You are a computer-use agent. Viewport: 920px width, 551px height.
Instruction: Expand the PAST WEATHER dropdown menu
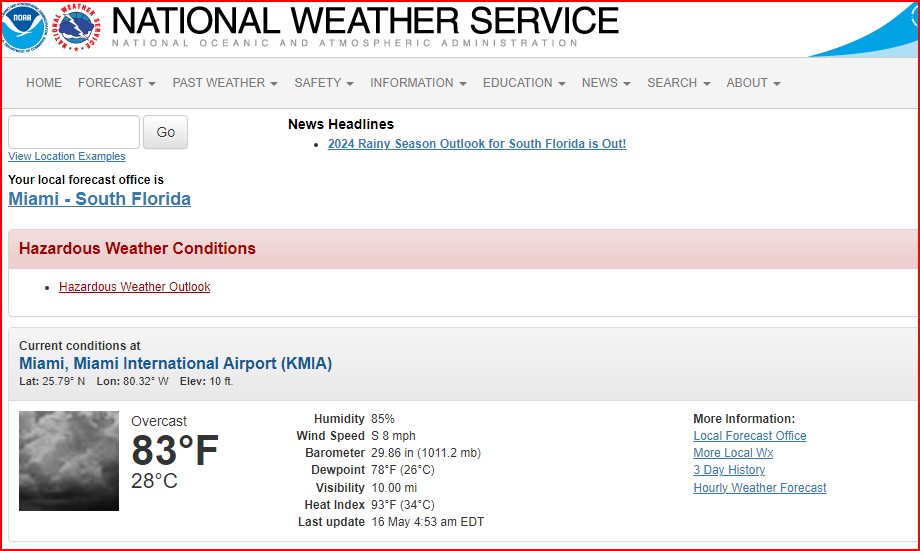pos(225,83)
